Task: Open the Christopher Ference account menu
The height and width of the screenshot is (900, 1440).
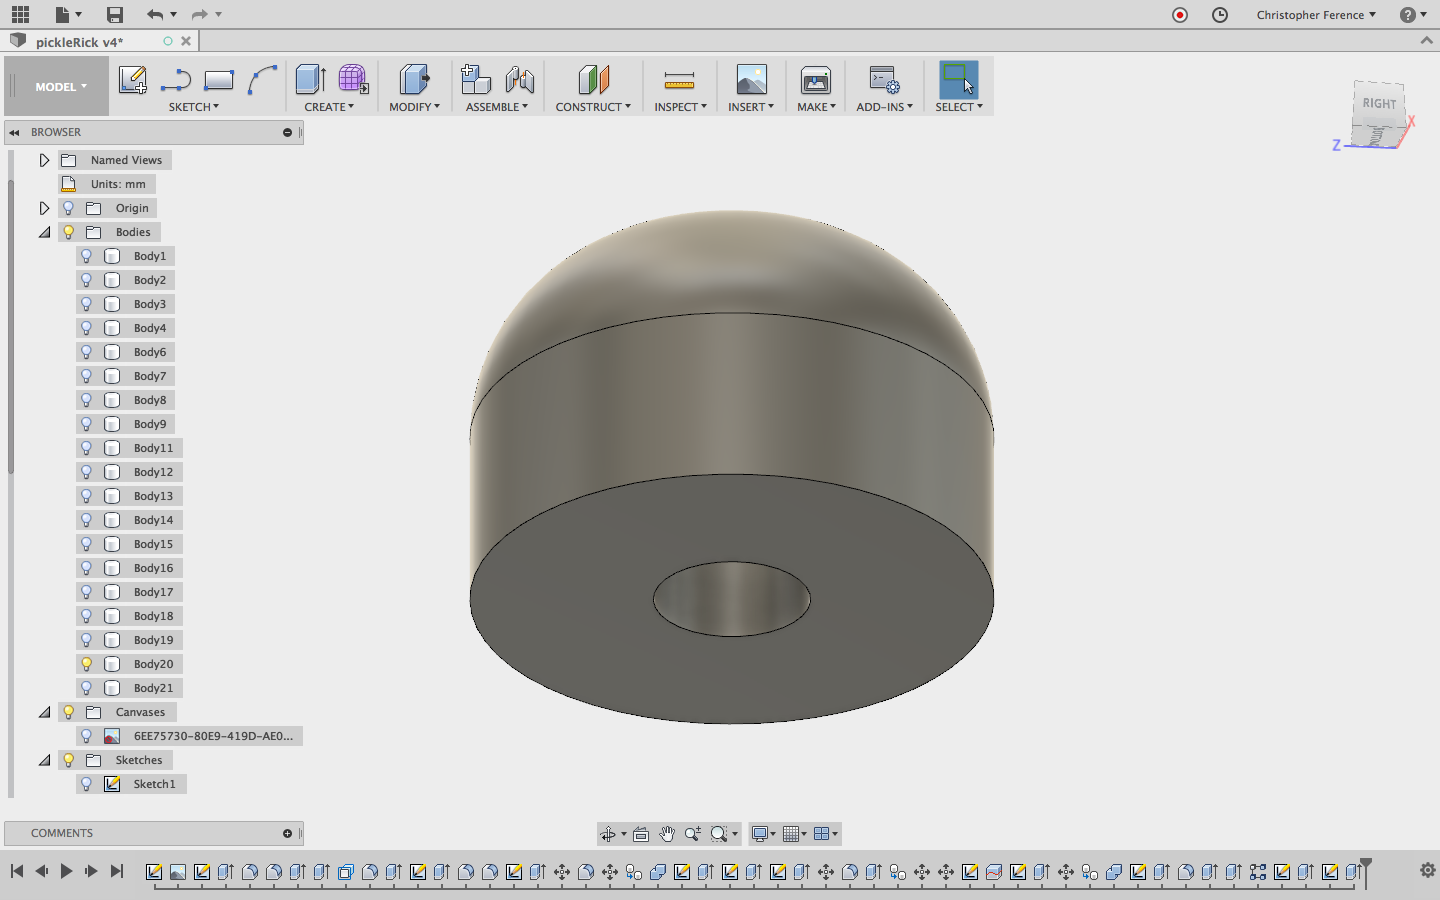Action: click(1315, 15)
